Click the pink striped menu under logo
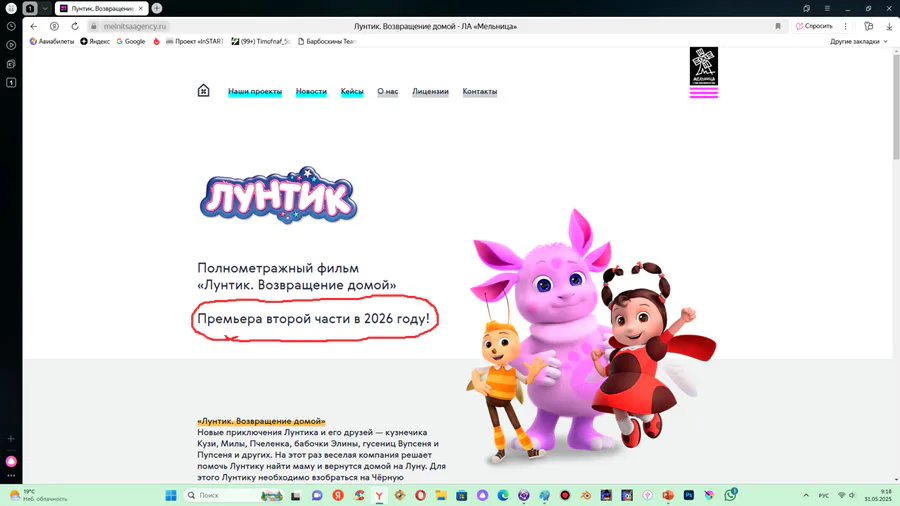Image resolution: width=900 pixels, height=506 pixels. [x=704, y=92]
